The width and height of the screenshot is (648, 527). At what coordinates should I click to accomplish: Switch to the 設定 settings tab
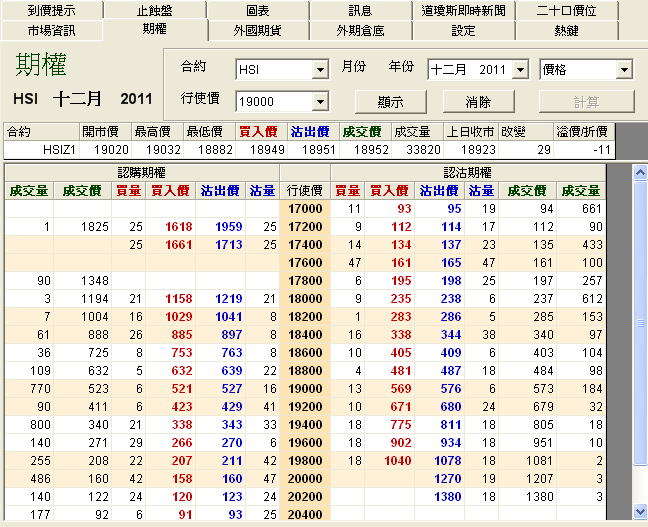[463, 30]
